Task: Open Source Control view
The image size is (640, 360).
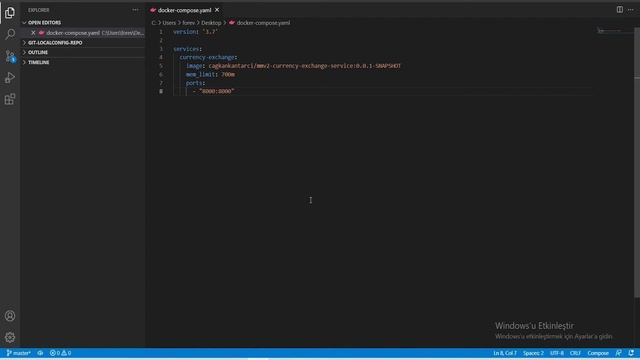Action: (10, 56)
